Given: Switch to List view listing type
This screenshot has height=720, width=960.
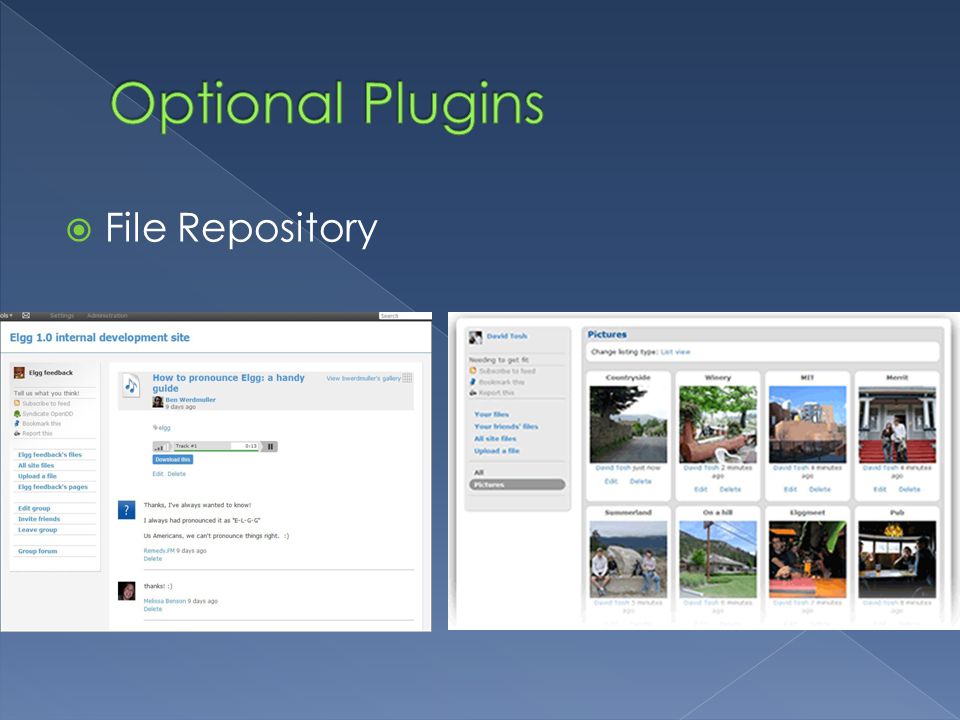Looking at the screenshot, I should pos(675,352).
